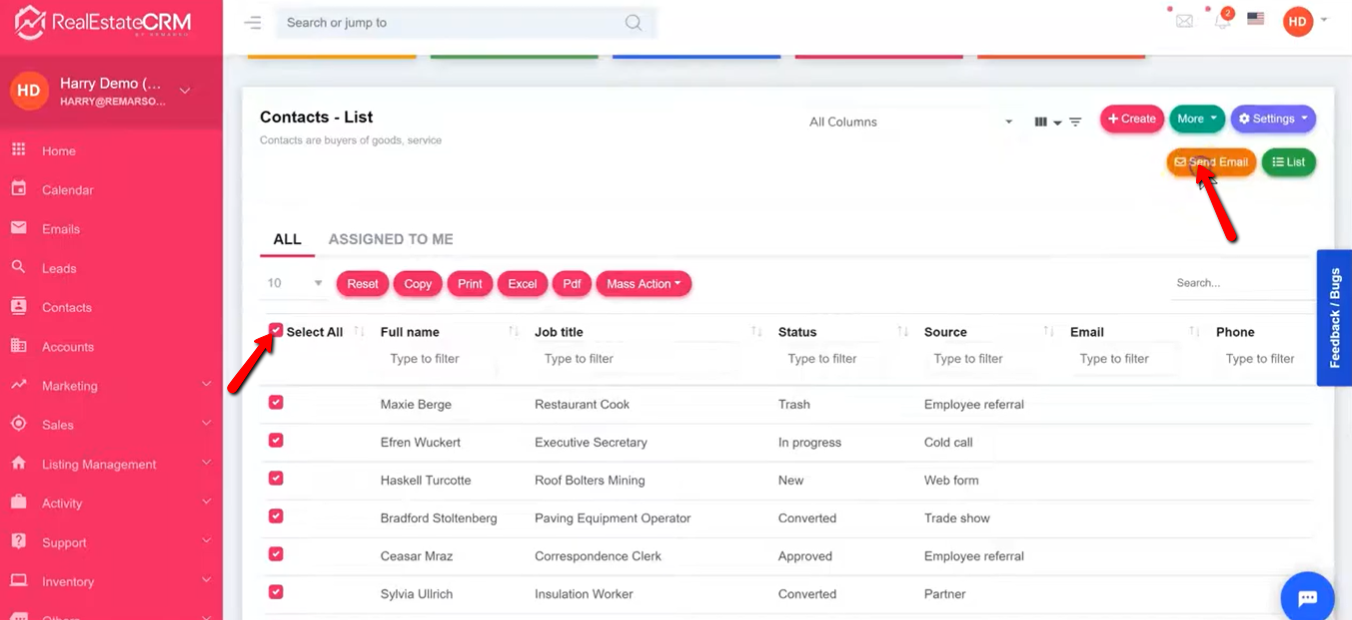This screenshot has height=620, width=1352.
Task: Click the mail envelope icon in header
Action: tap(1184, 21)
